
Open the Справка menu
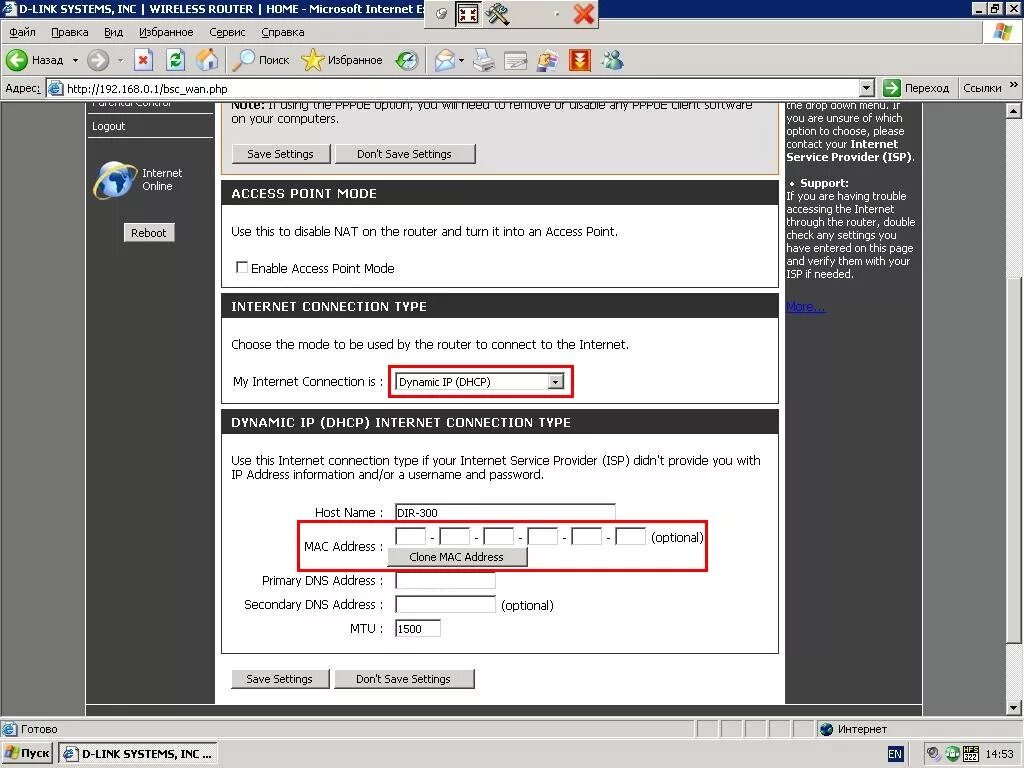[x=283, y=32]
